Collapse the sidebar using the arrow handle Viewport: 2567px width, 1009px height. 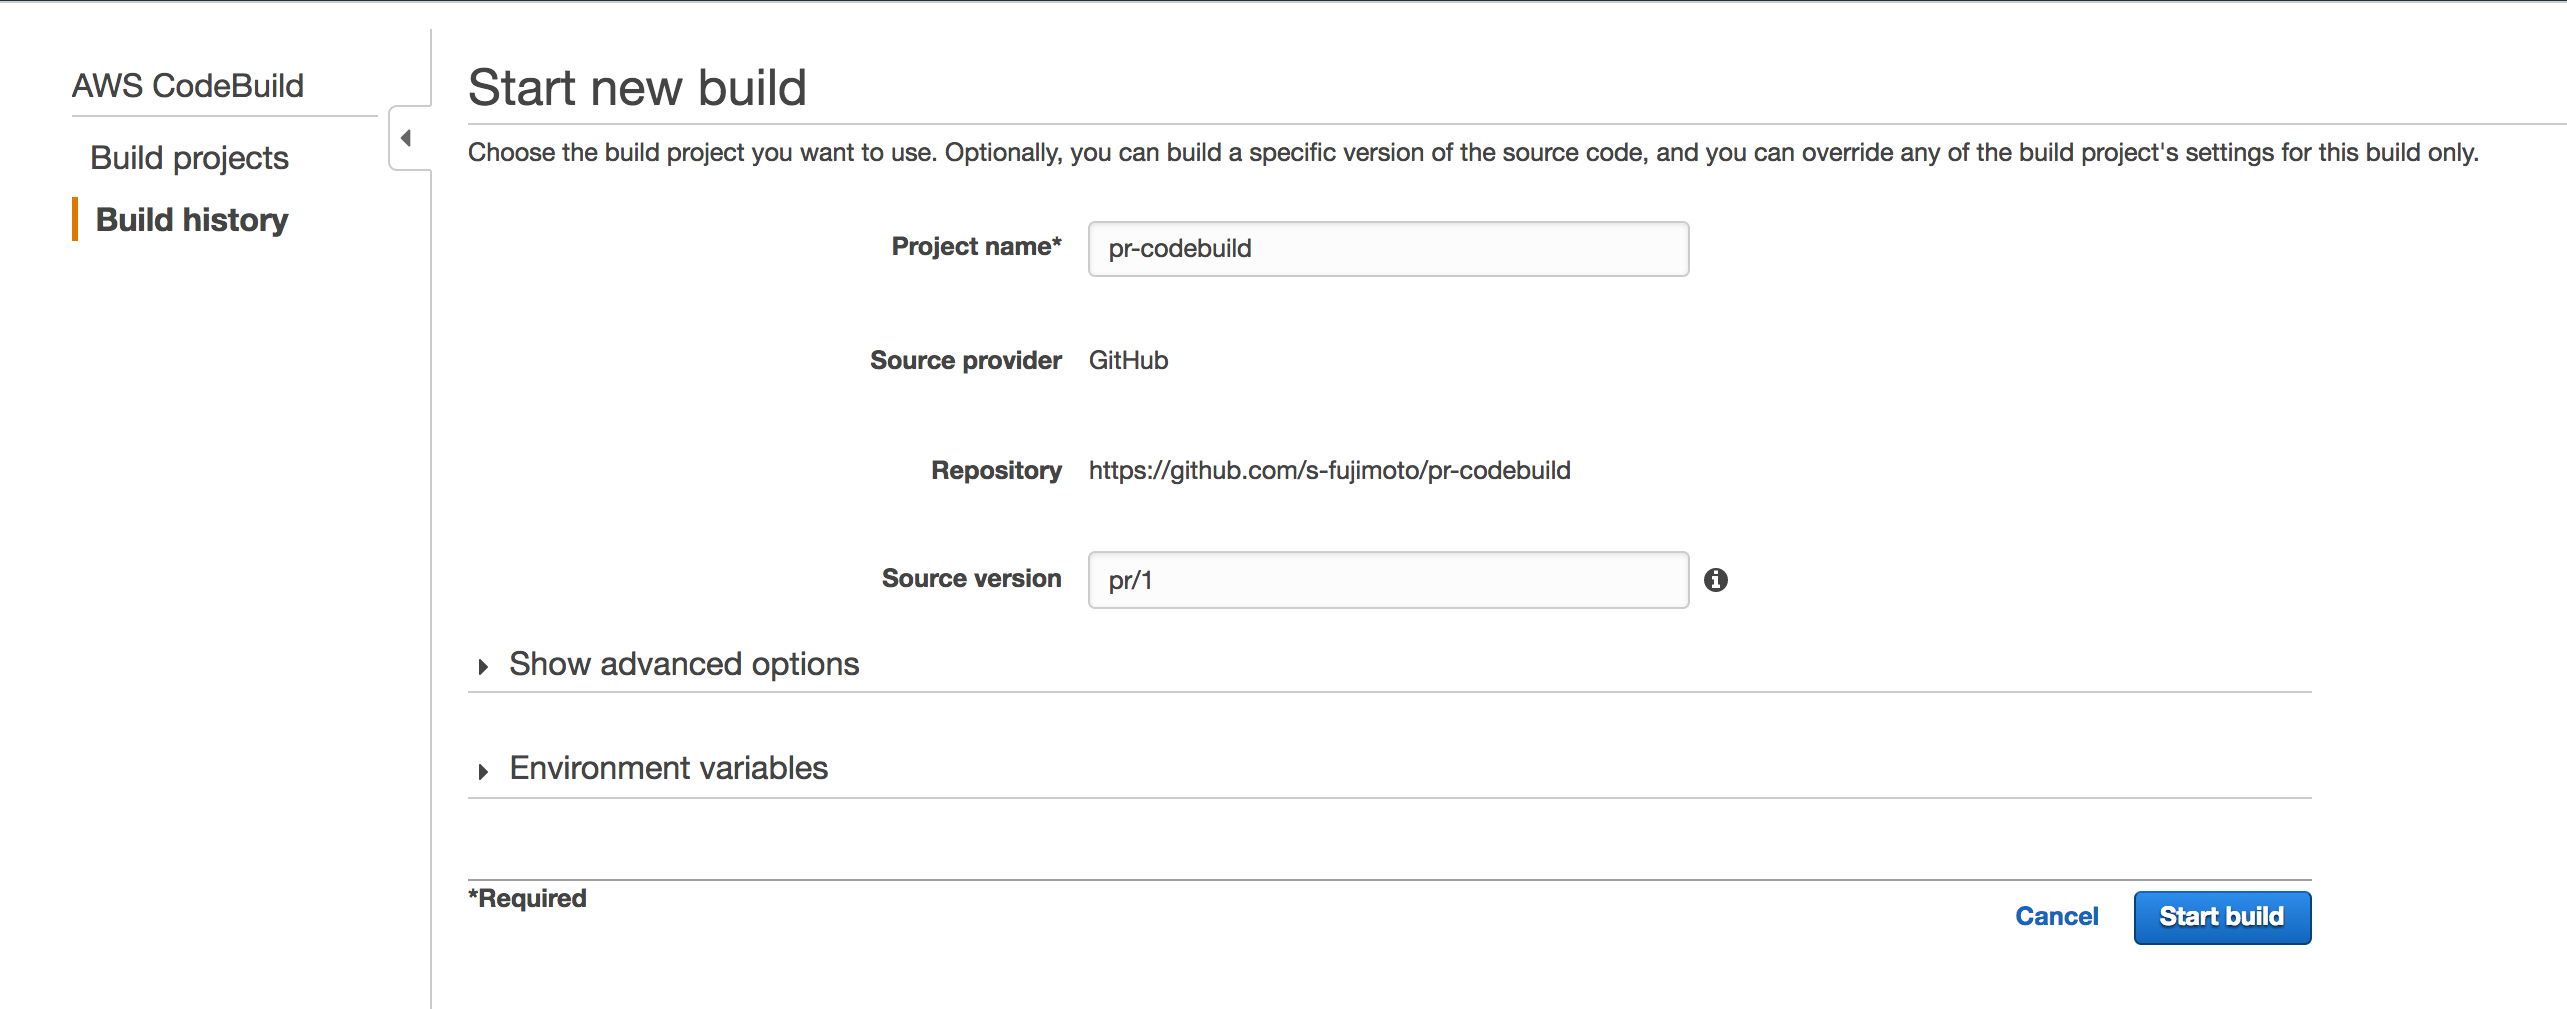click(407, 138)
